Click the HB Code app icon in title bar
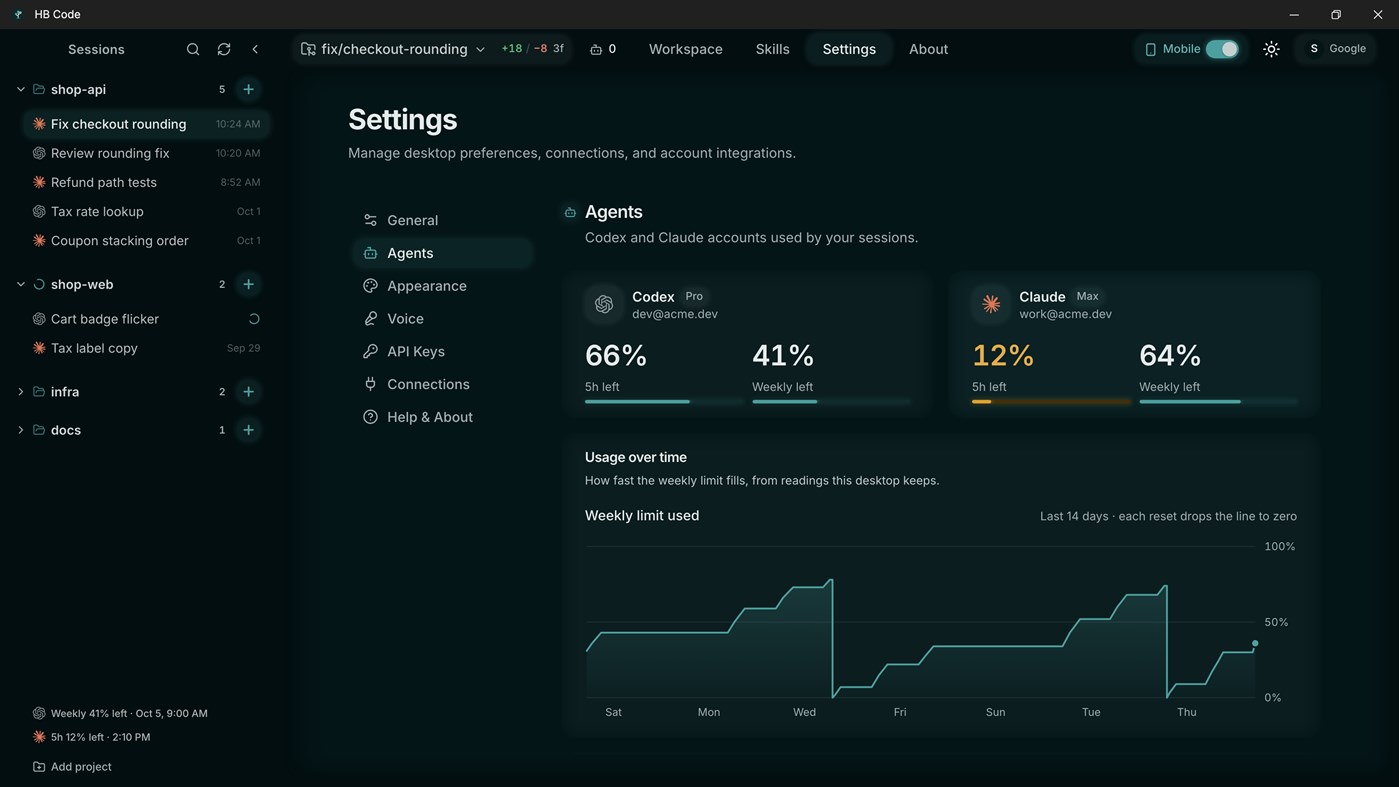 click(x=18, y=14)
